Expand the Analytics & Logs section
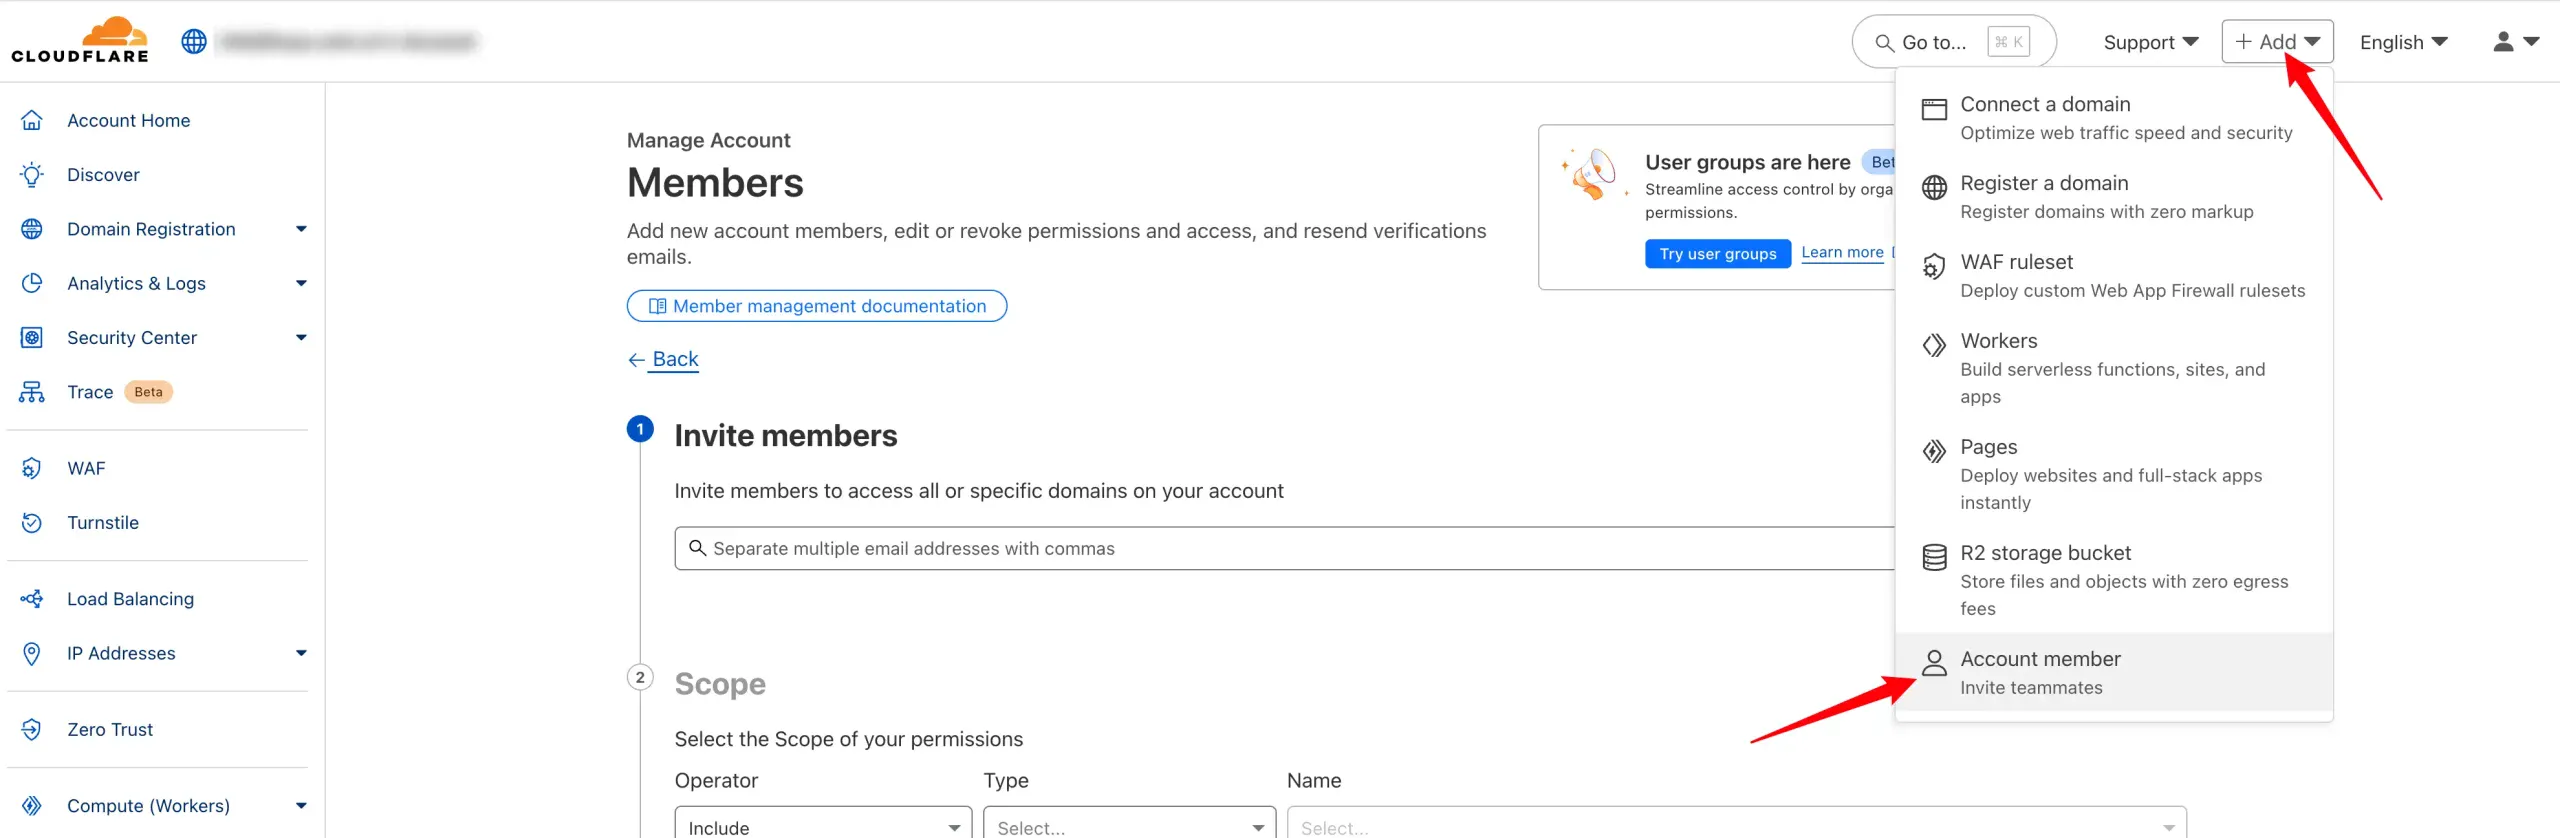 [301, 284]
